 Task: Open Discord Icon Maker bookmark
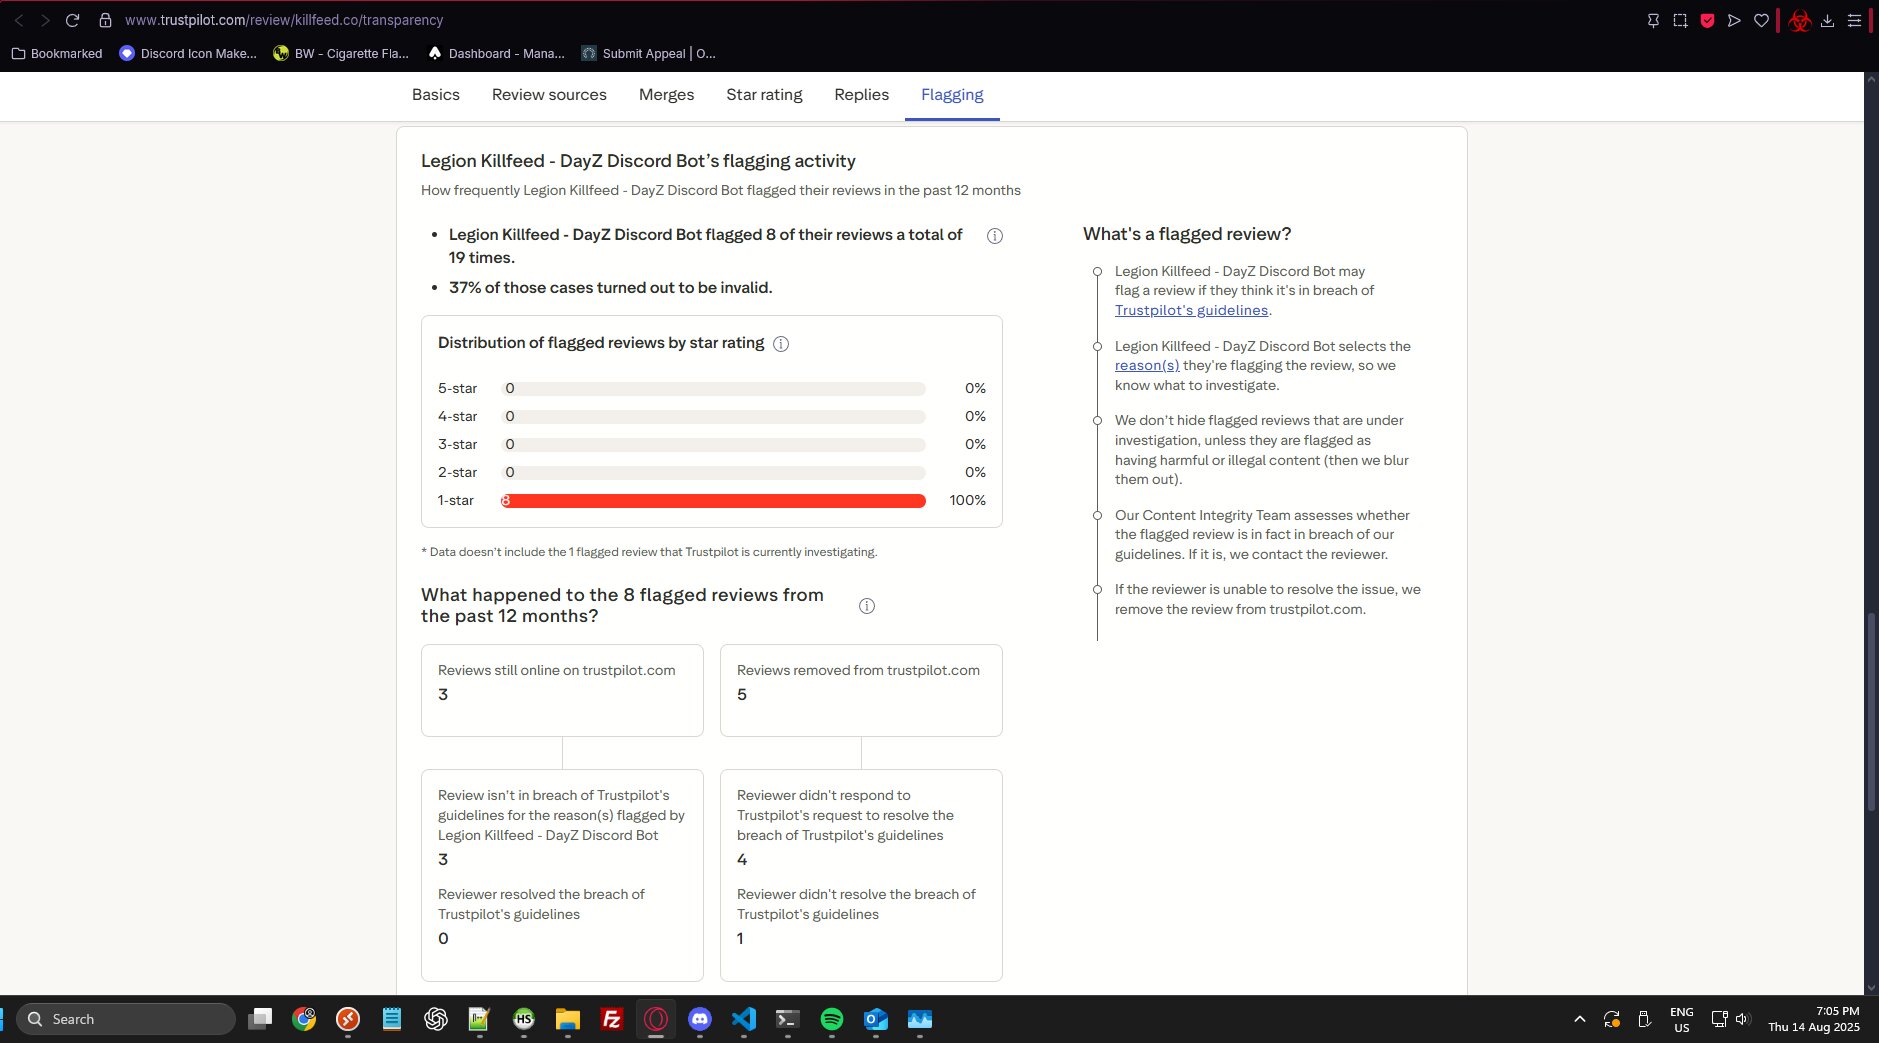[x=188, y=53]
